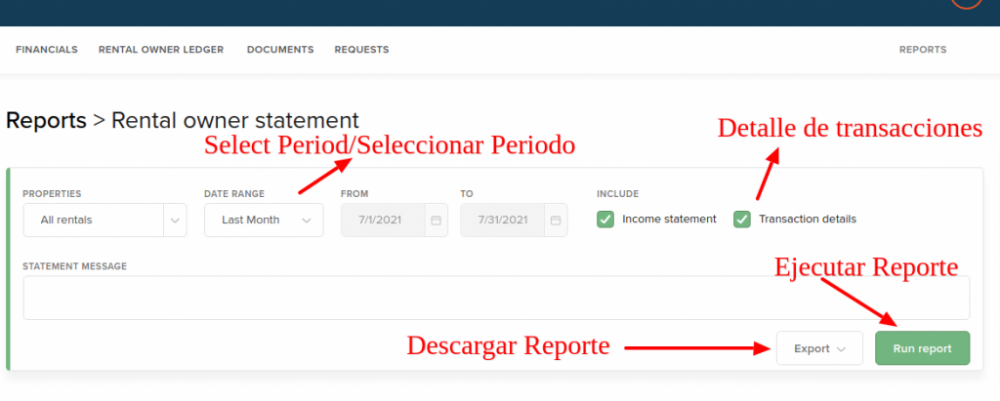The width and height of the screenshot is (1000, 401).
Task: Open the Documents tab
Action: pyautogui.click(x=280, y=50)
